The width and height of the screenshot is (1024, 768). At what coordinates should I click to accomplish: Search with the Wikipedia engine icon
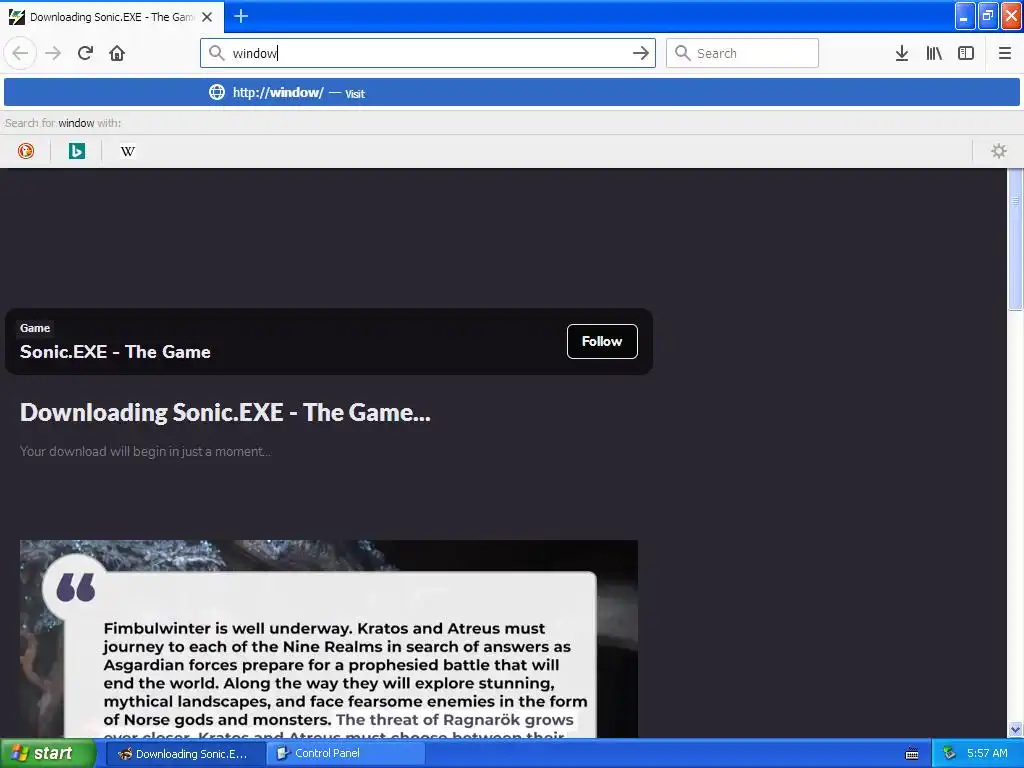[128, 151]
